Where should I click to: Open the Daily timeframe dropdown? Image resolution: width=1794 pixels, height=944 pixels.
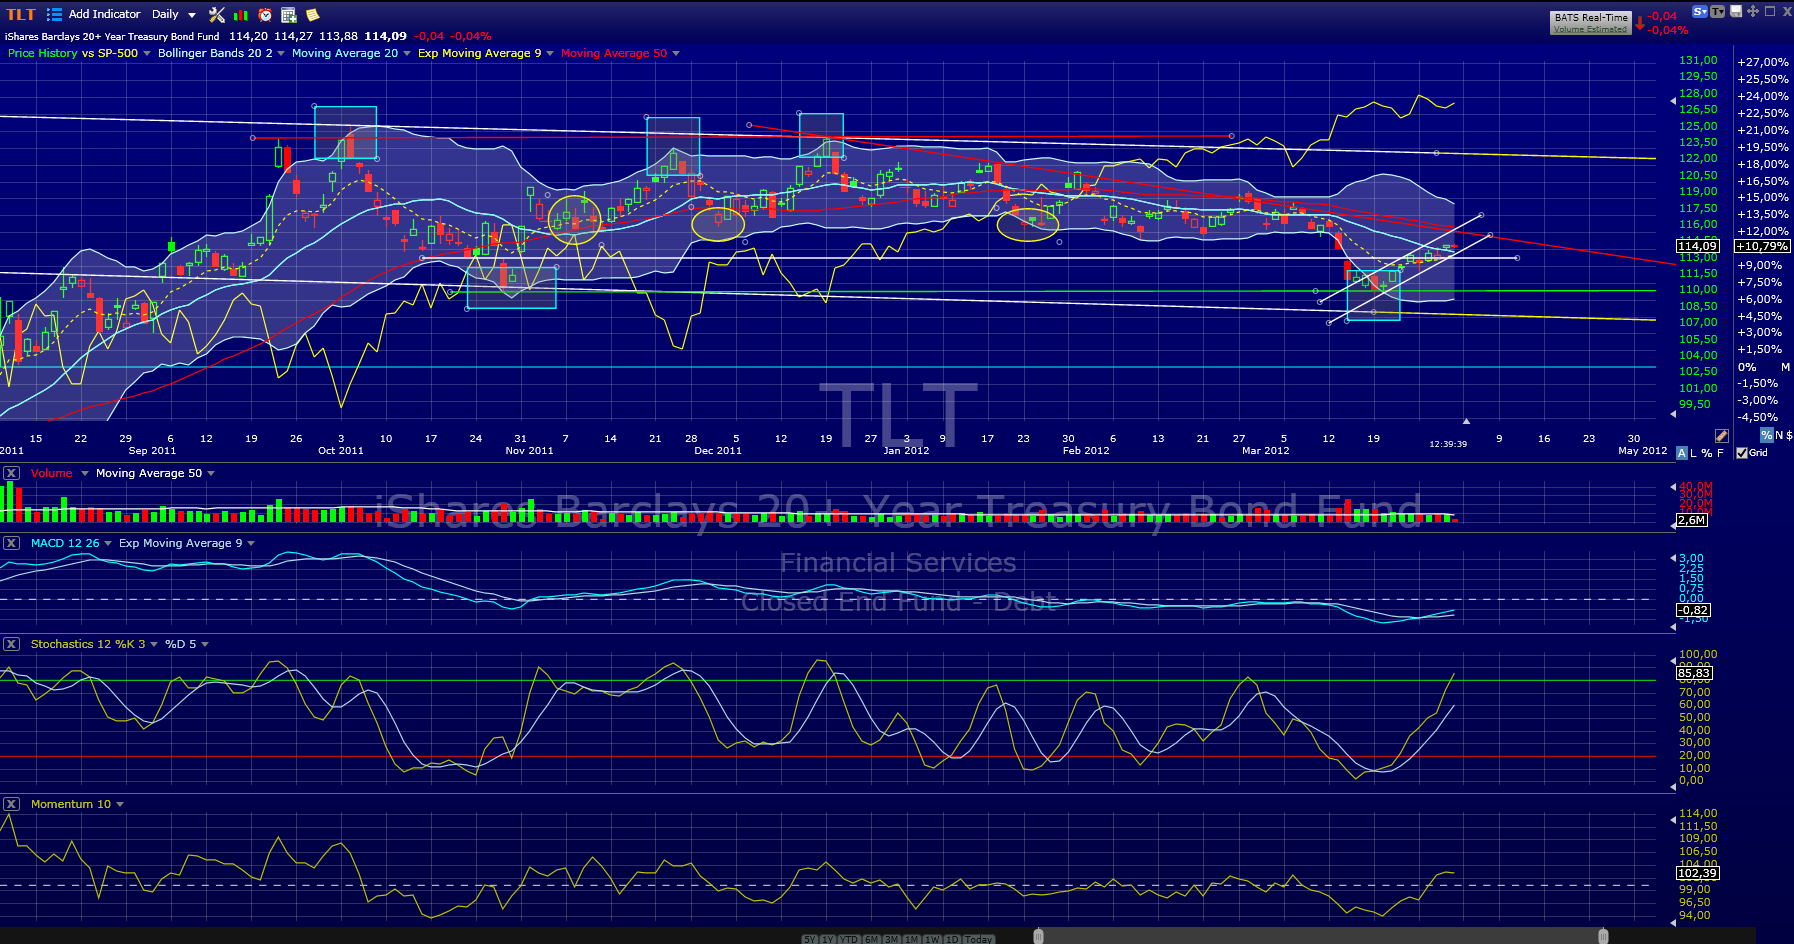(x=174, y=14)
